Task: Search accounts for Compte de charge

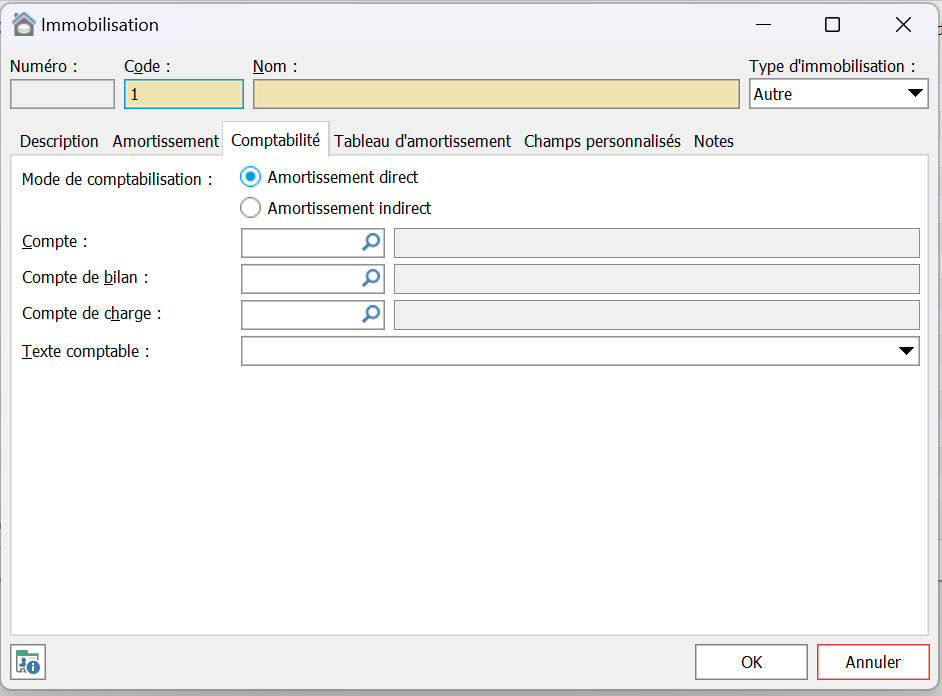Action: click(371, 314)
